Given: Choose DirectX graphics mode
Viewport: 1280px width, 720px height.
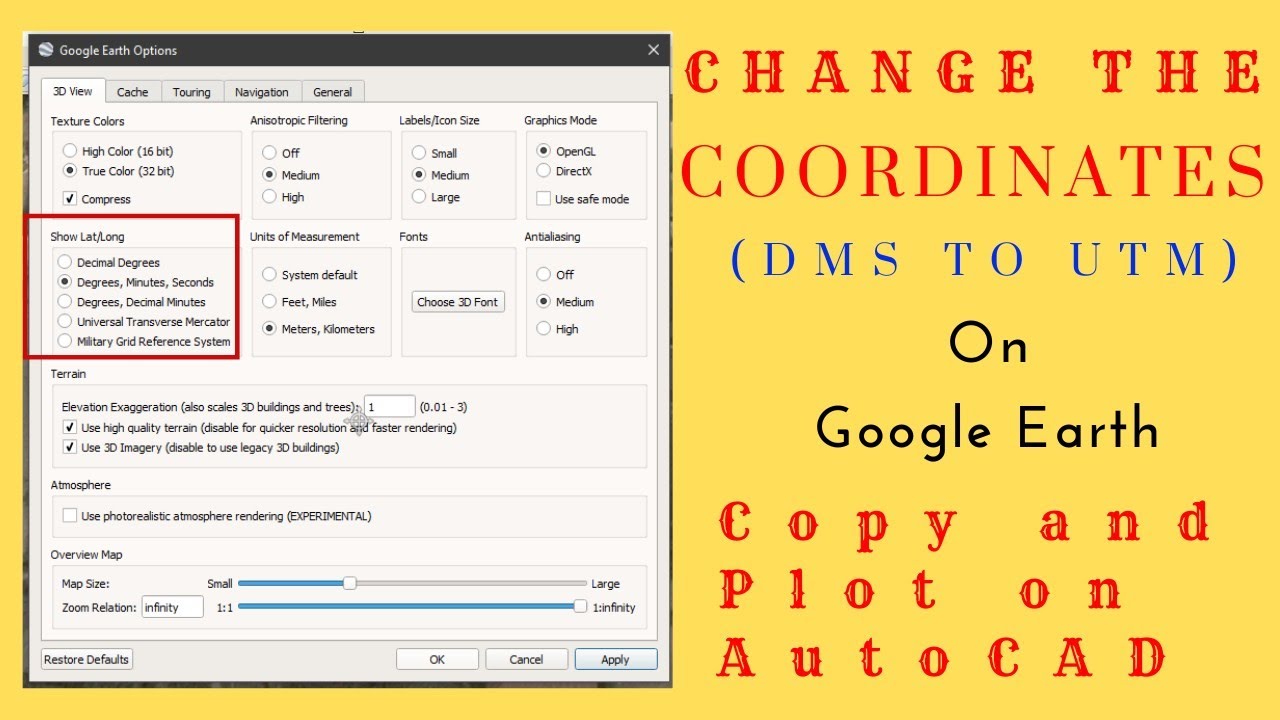Looking at the screenshot, I should click(543, 171).
